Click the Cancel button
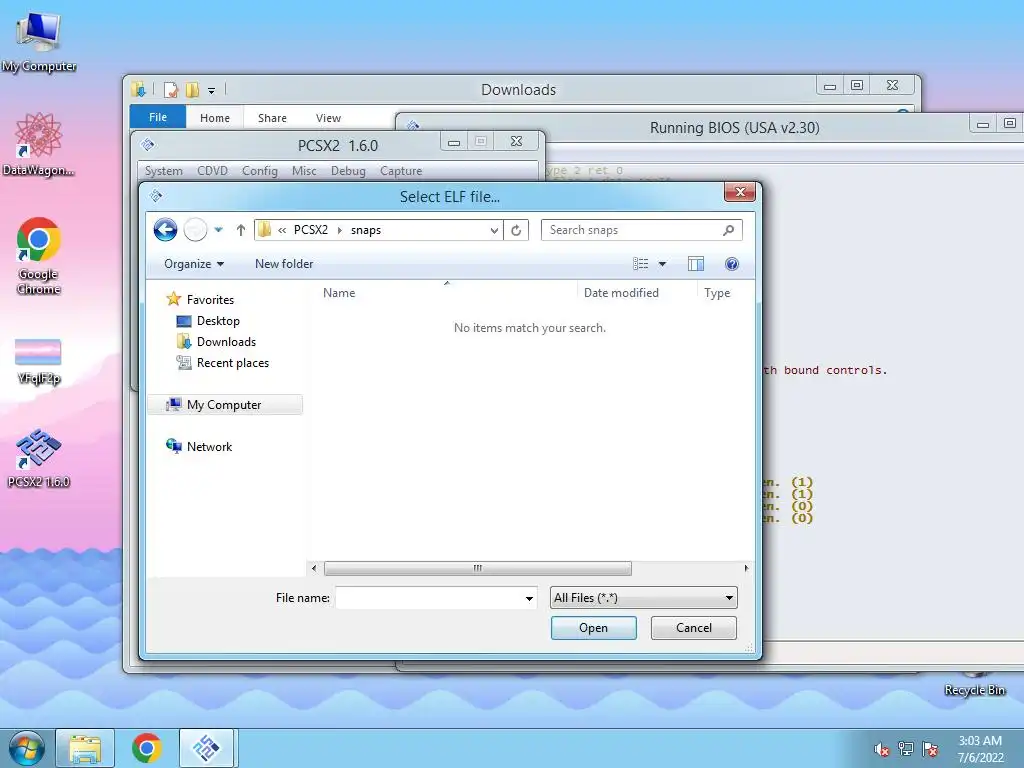This screenshot has height=768, width=1024. (694, 628)
